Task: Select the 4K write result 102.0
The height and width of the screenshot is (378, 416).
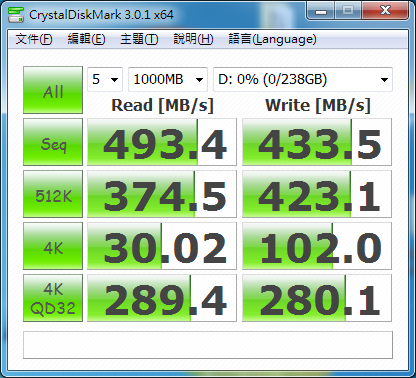Action: pyautogui.click(x=317, y=246)
